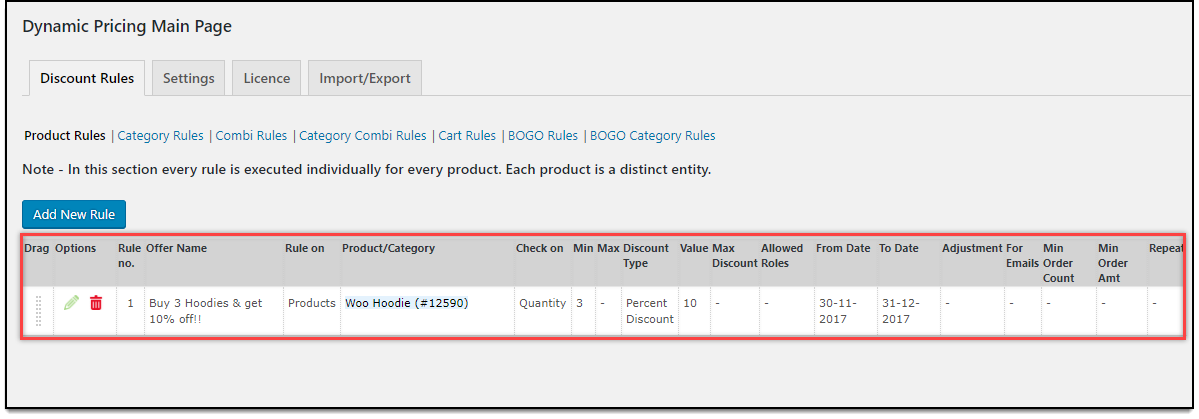The image size is (1199, 419).
Task: Click the Rule on column header
Action: (x=305, y=248)
